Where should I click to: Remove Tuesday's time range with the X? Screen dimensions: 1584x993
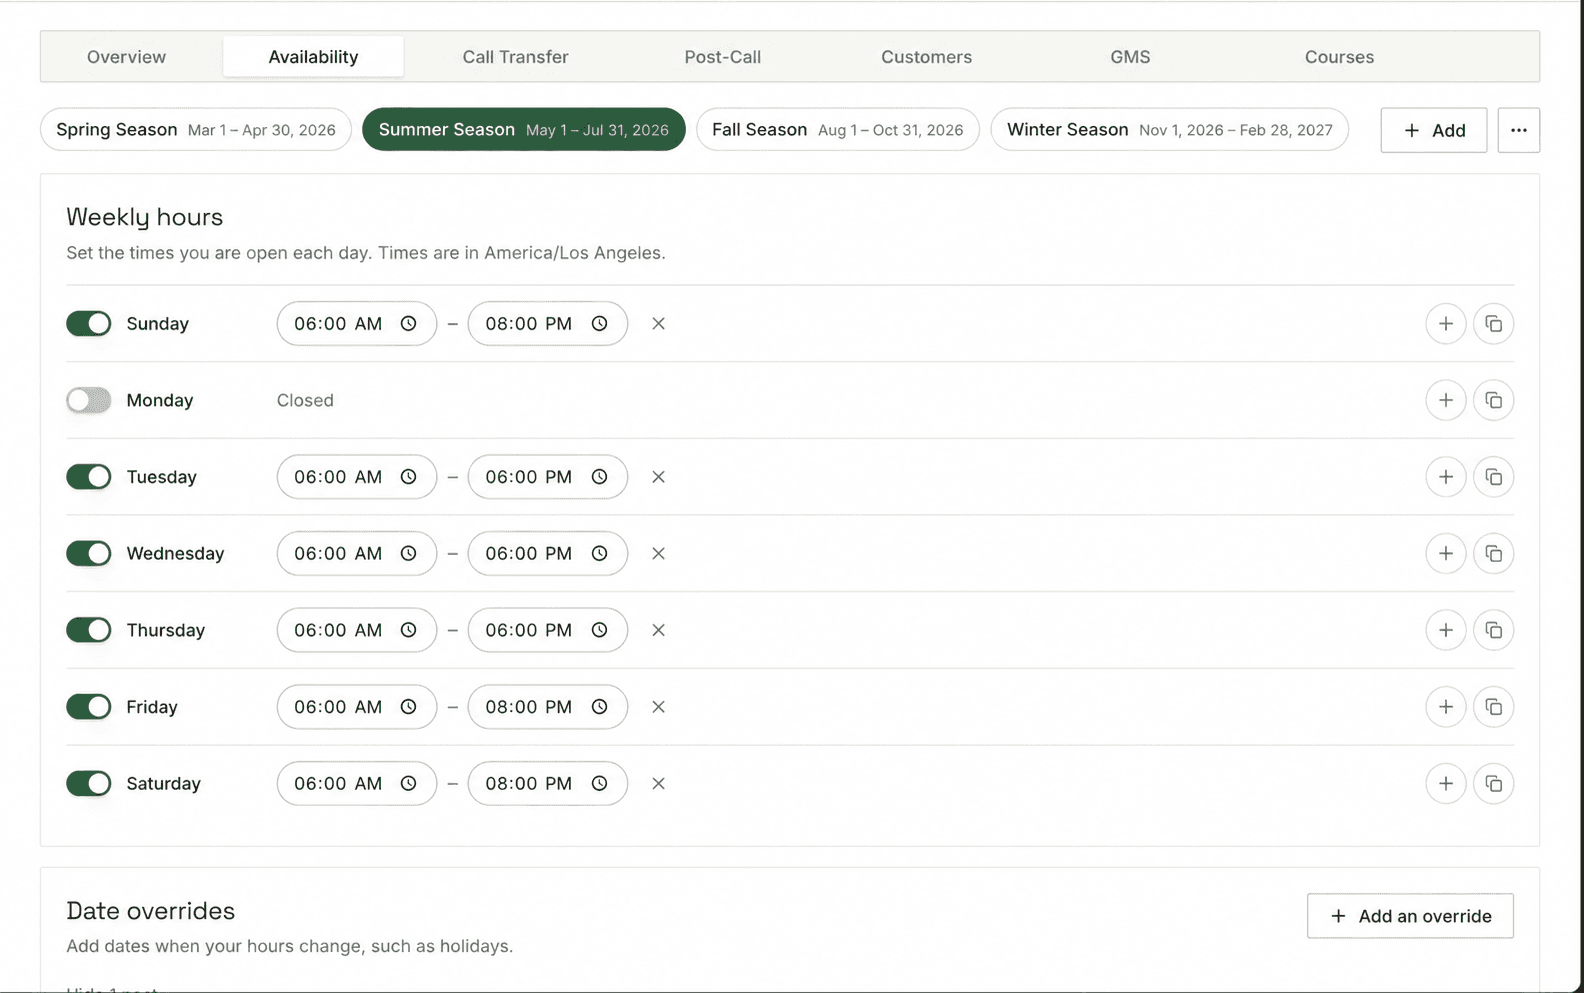point(658,477)
